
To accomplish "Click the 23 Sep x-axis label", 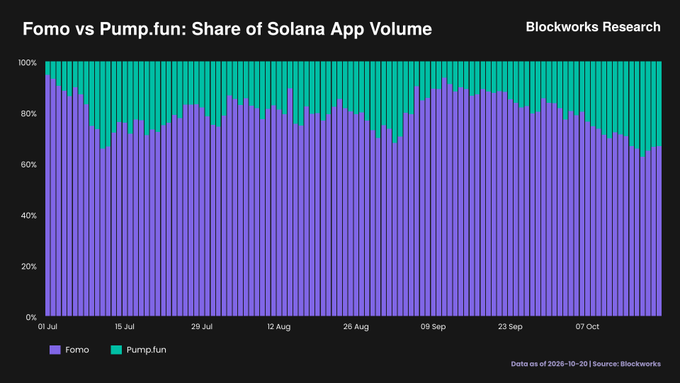I will (510, 327).
